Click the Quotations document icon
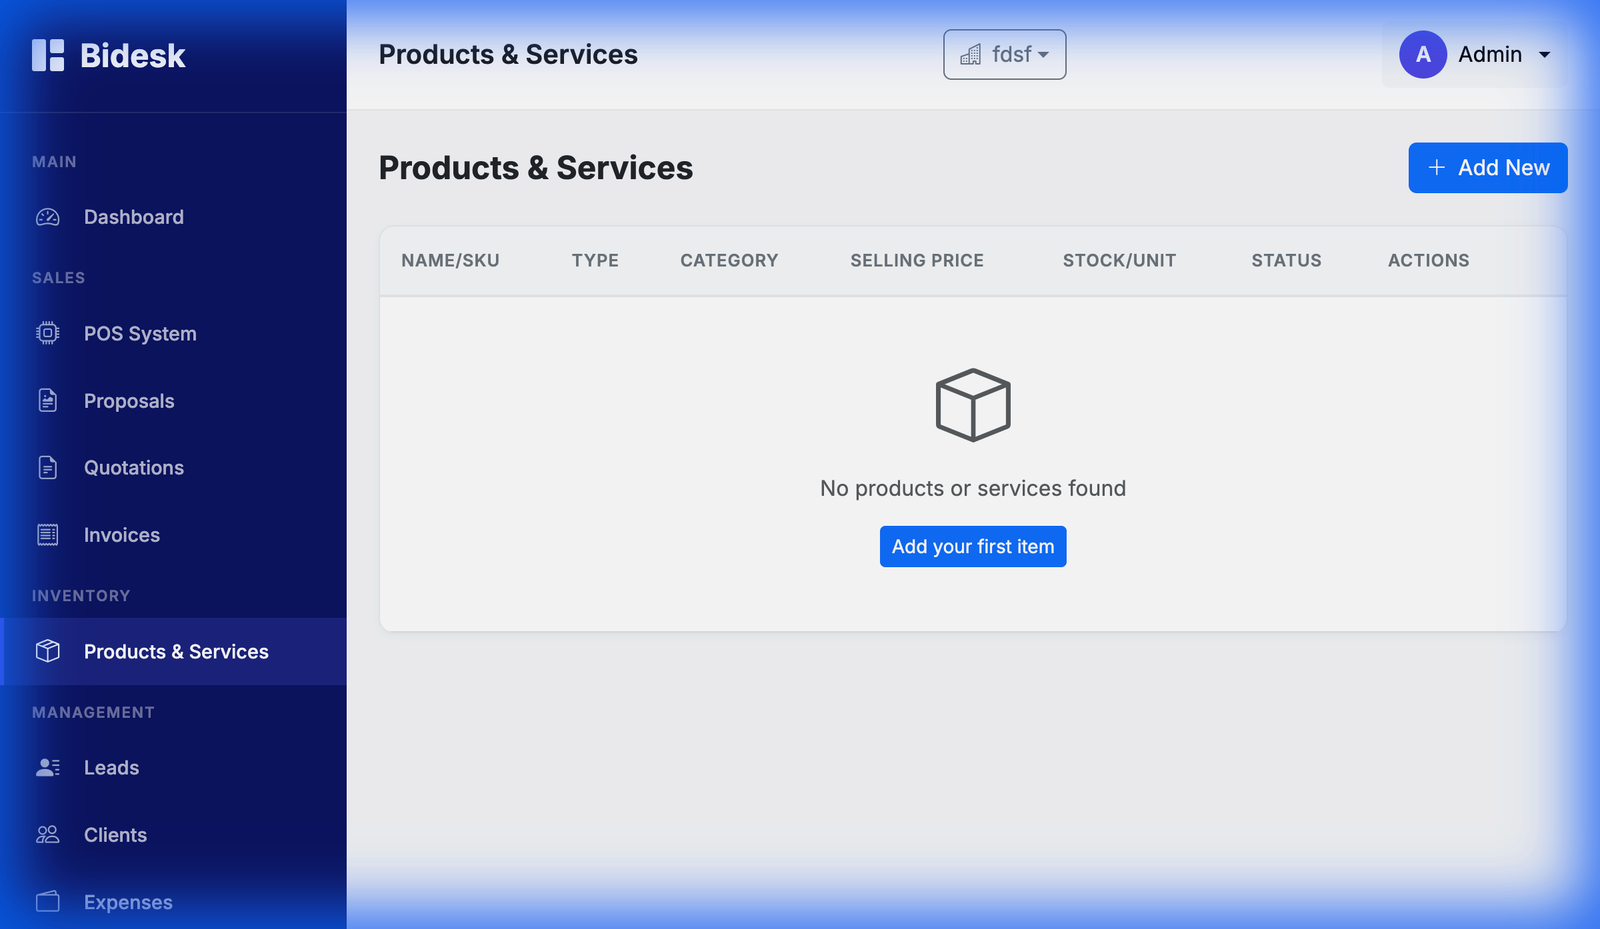The width and height of the screenshot is (1600, 929). [x=47, y=467]
